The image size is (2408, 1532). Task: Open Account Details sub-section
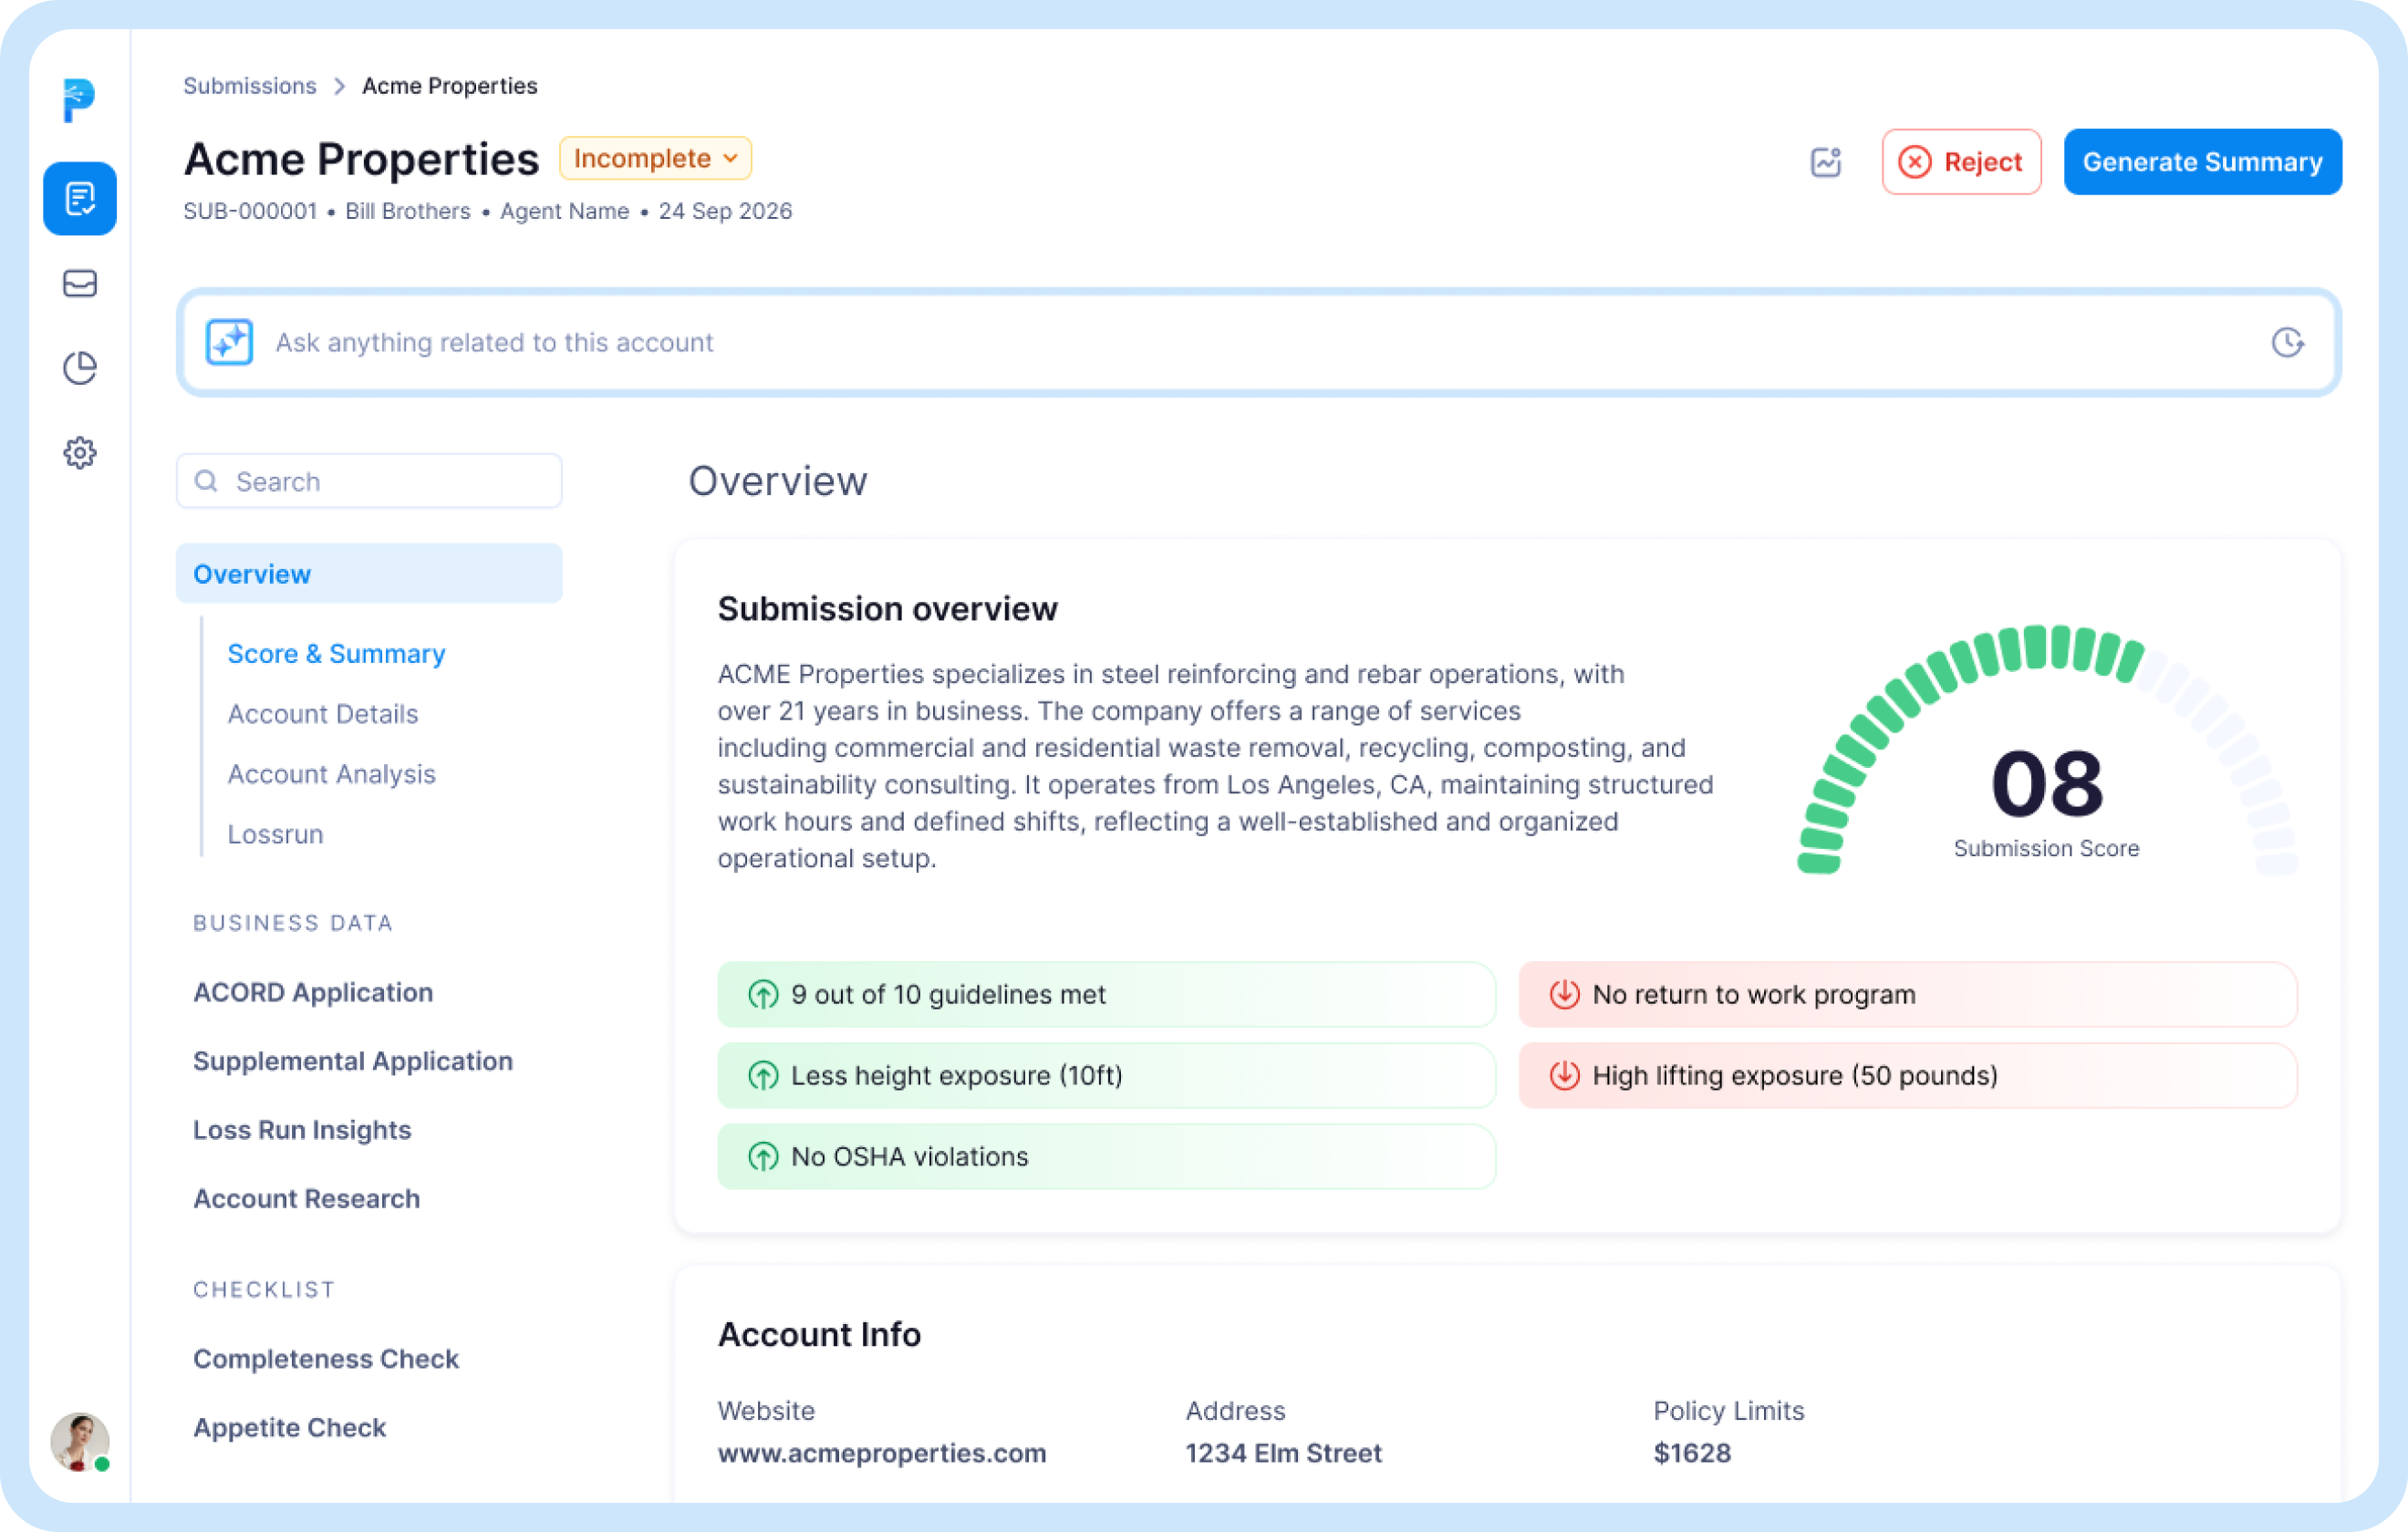pyautogui.click(x=322, y=714)
